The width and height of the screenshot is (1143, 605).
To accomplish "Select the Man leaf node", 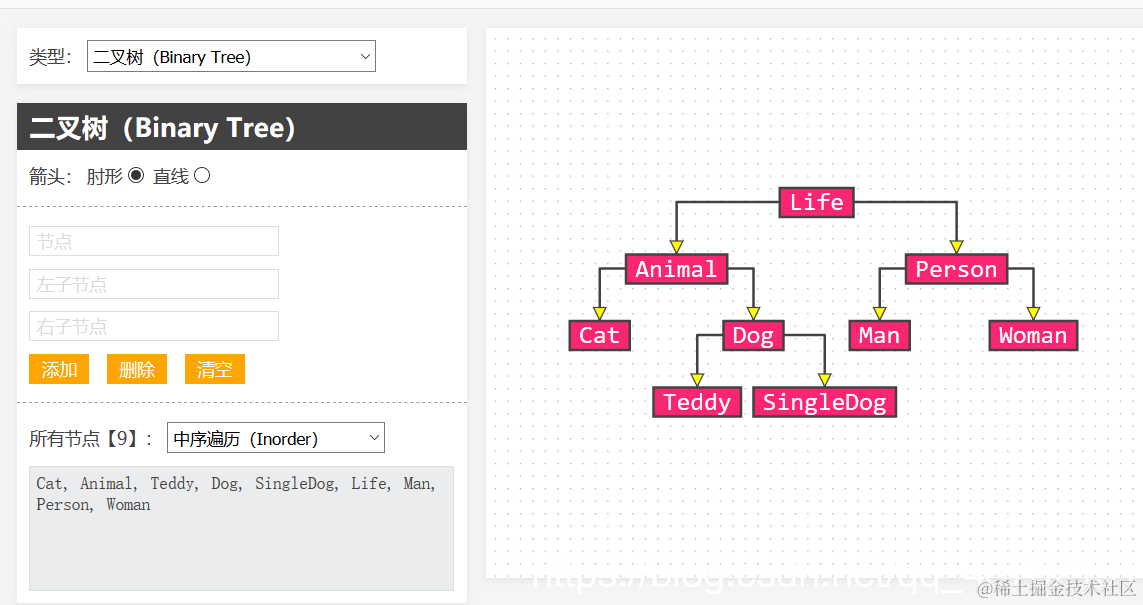I will (879, 335).
